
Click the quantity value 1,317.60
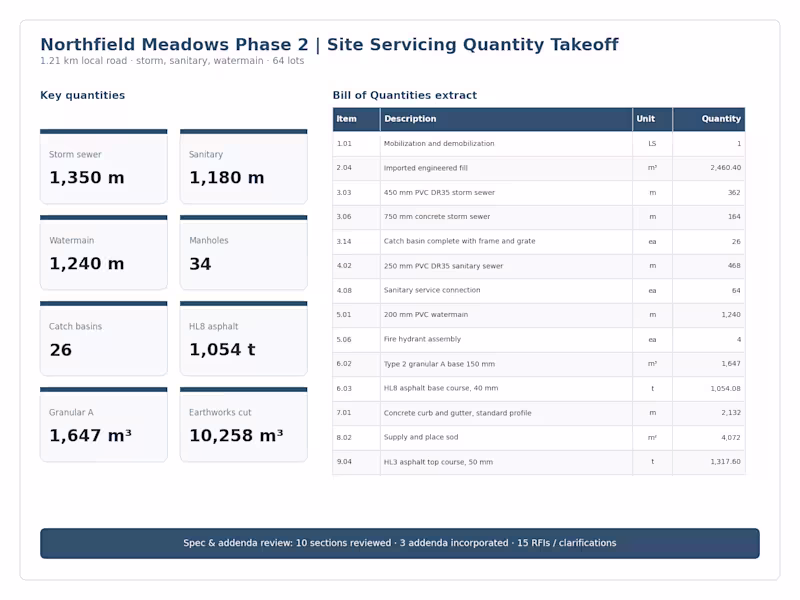point(726,462)
